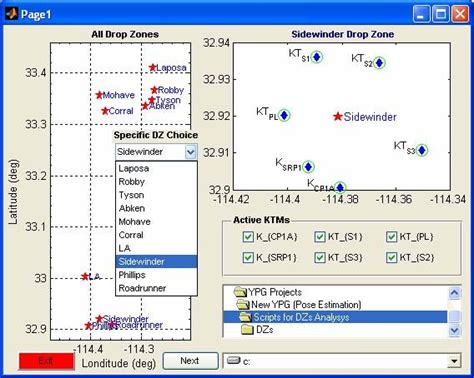Click the drive icon beside c:

234,360
